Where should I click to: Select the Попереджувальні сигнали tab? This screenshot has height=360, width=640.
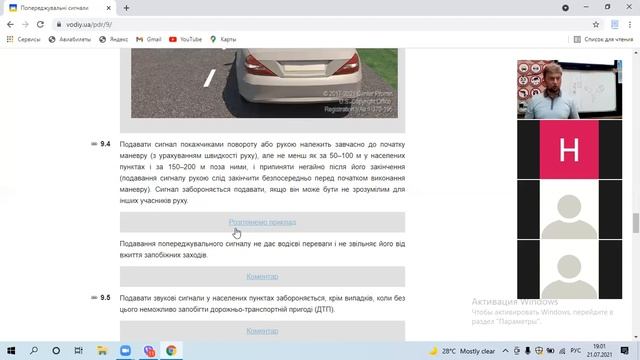tap(60, 8)
